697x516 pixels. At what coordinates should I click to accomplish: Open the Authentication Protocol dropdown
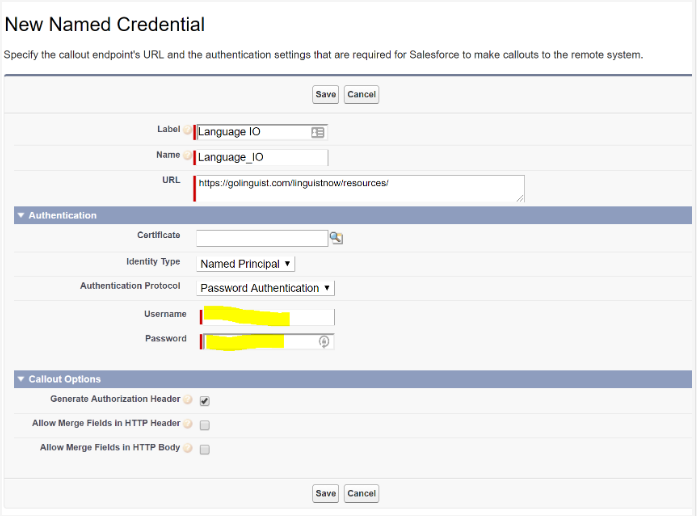265,288
